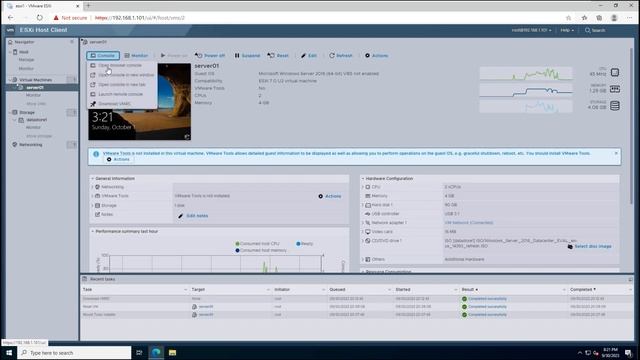Expand the Networking row in General Information
This screenshot has width=640, height=360.
click(x=93, y=187)
